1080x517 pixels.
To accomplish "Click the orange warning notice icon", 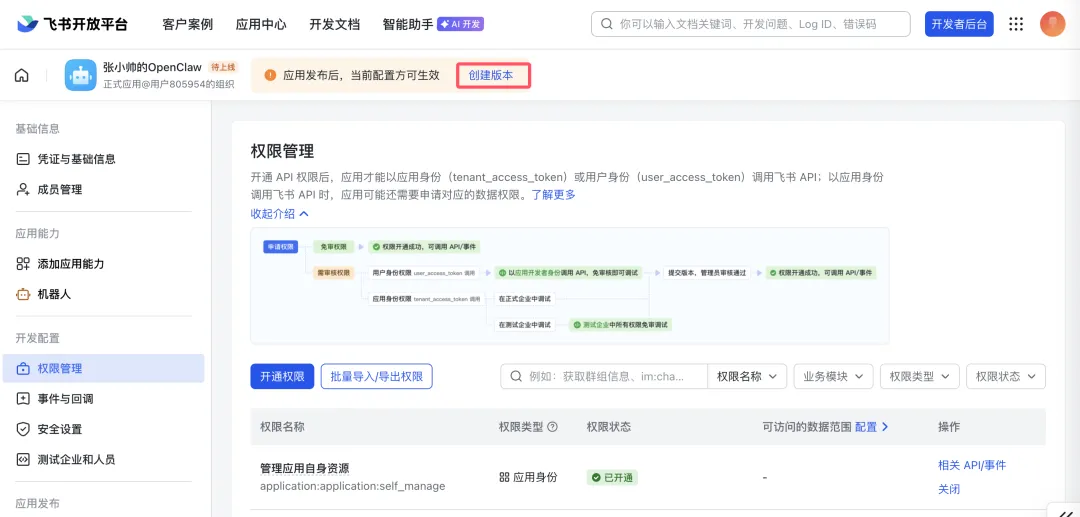I will click(270, 75).
